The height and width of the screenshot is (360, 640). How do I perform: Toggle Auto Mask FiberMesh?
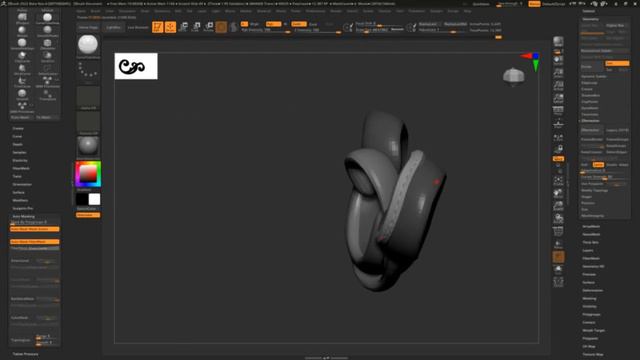click(x=35, y=242)
